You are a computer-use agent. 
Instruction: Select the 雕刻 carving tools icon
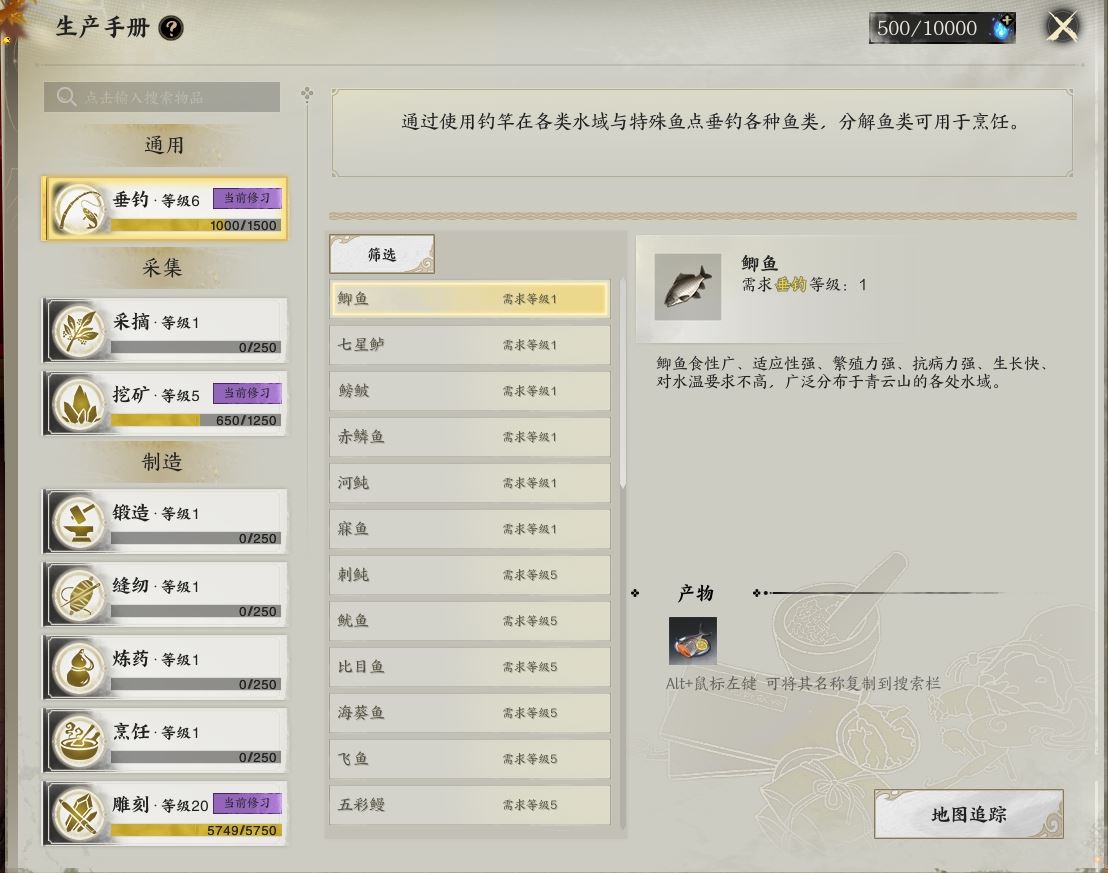pos(78,814)
